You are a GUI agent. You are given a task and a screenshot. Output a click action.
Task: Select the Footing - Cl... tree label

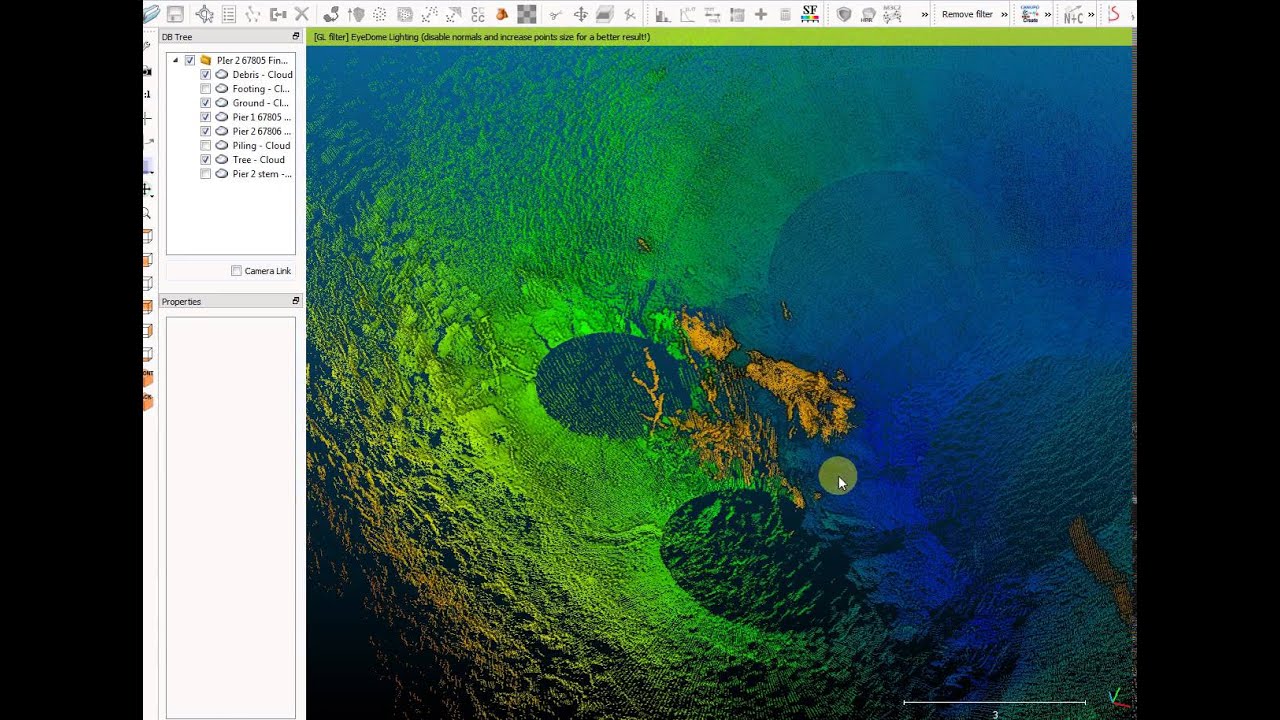(x=261, y=89)
